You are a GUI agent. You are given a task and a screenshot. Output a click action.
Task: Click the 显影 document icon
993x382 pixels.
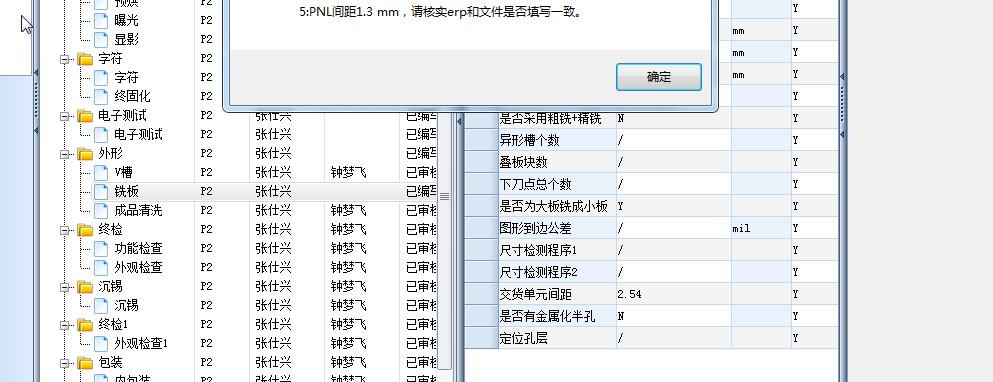(x=101, y=40)
